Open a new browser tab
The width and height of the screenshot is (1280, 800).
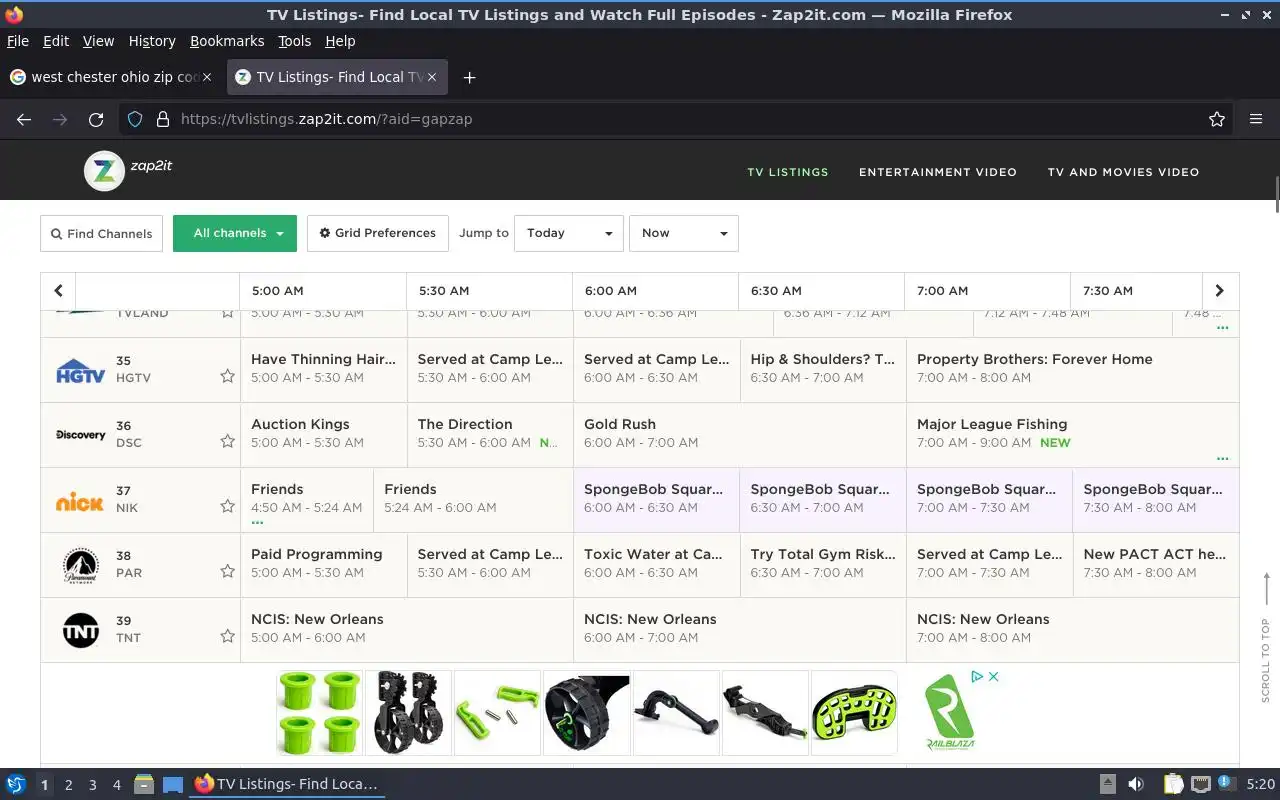(469, 77)
